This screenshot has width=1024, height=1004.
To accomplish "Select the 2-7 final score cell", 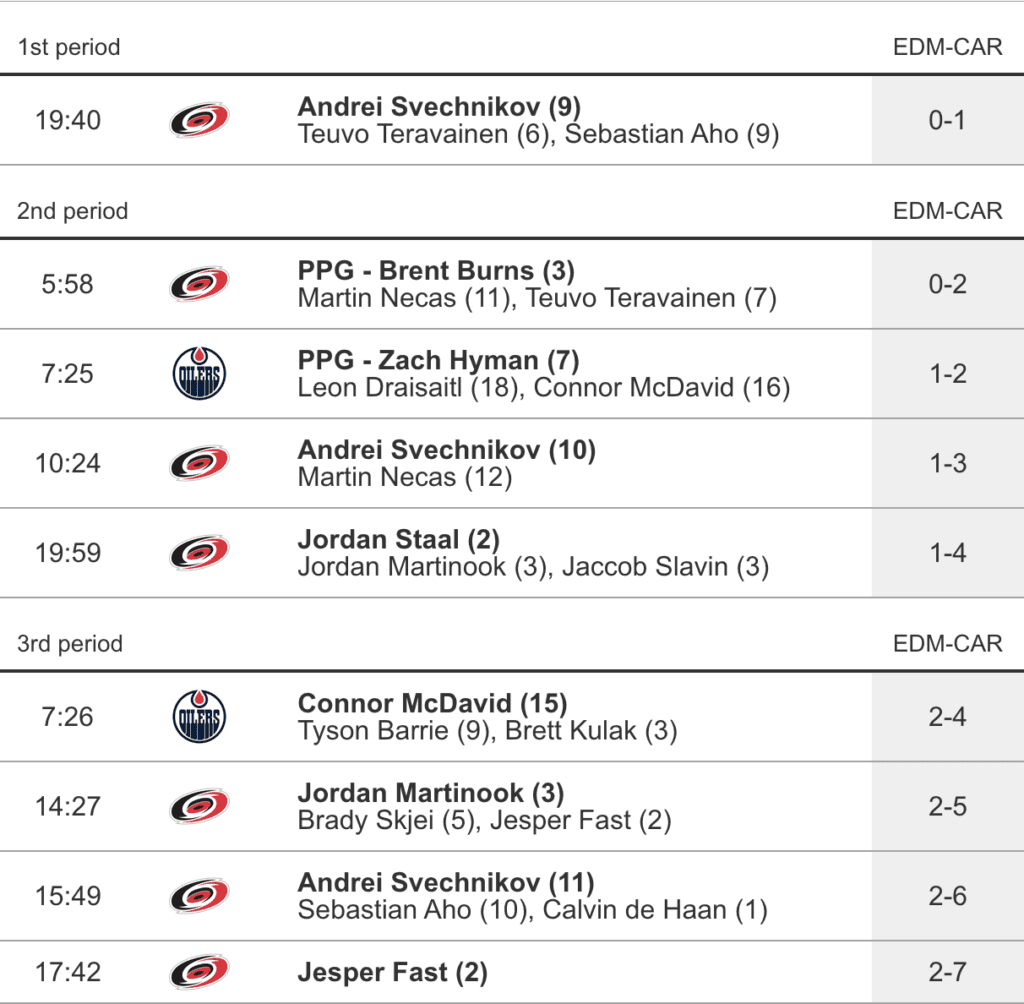I will point(947,972).
